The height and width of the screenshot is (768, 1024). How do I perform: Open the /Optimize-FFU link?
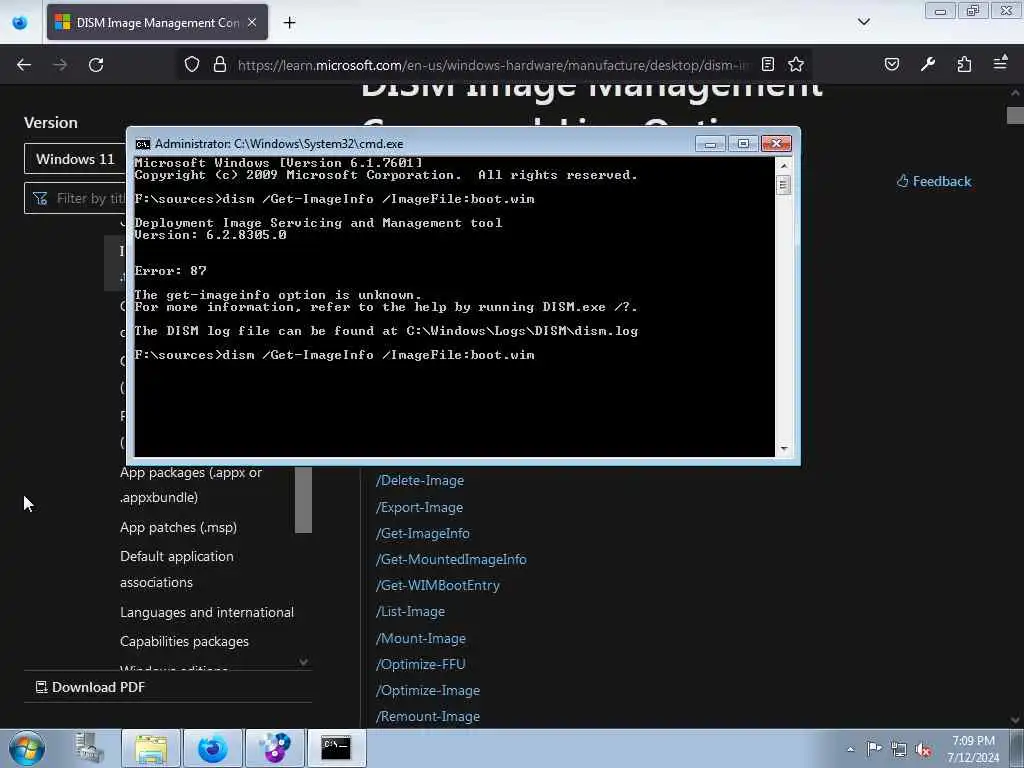(x=421, y=664)
